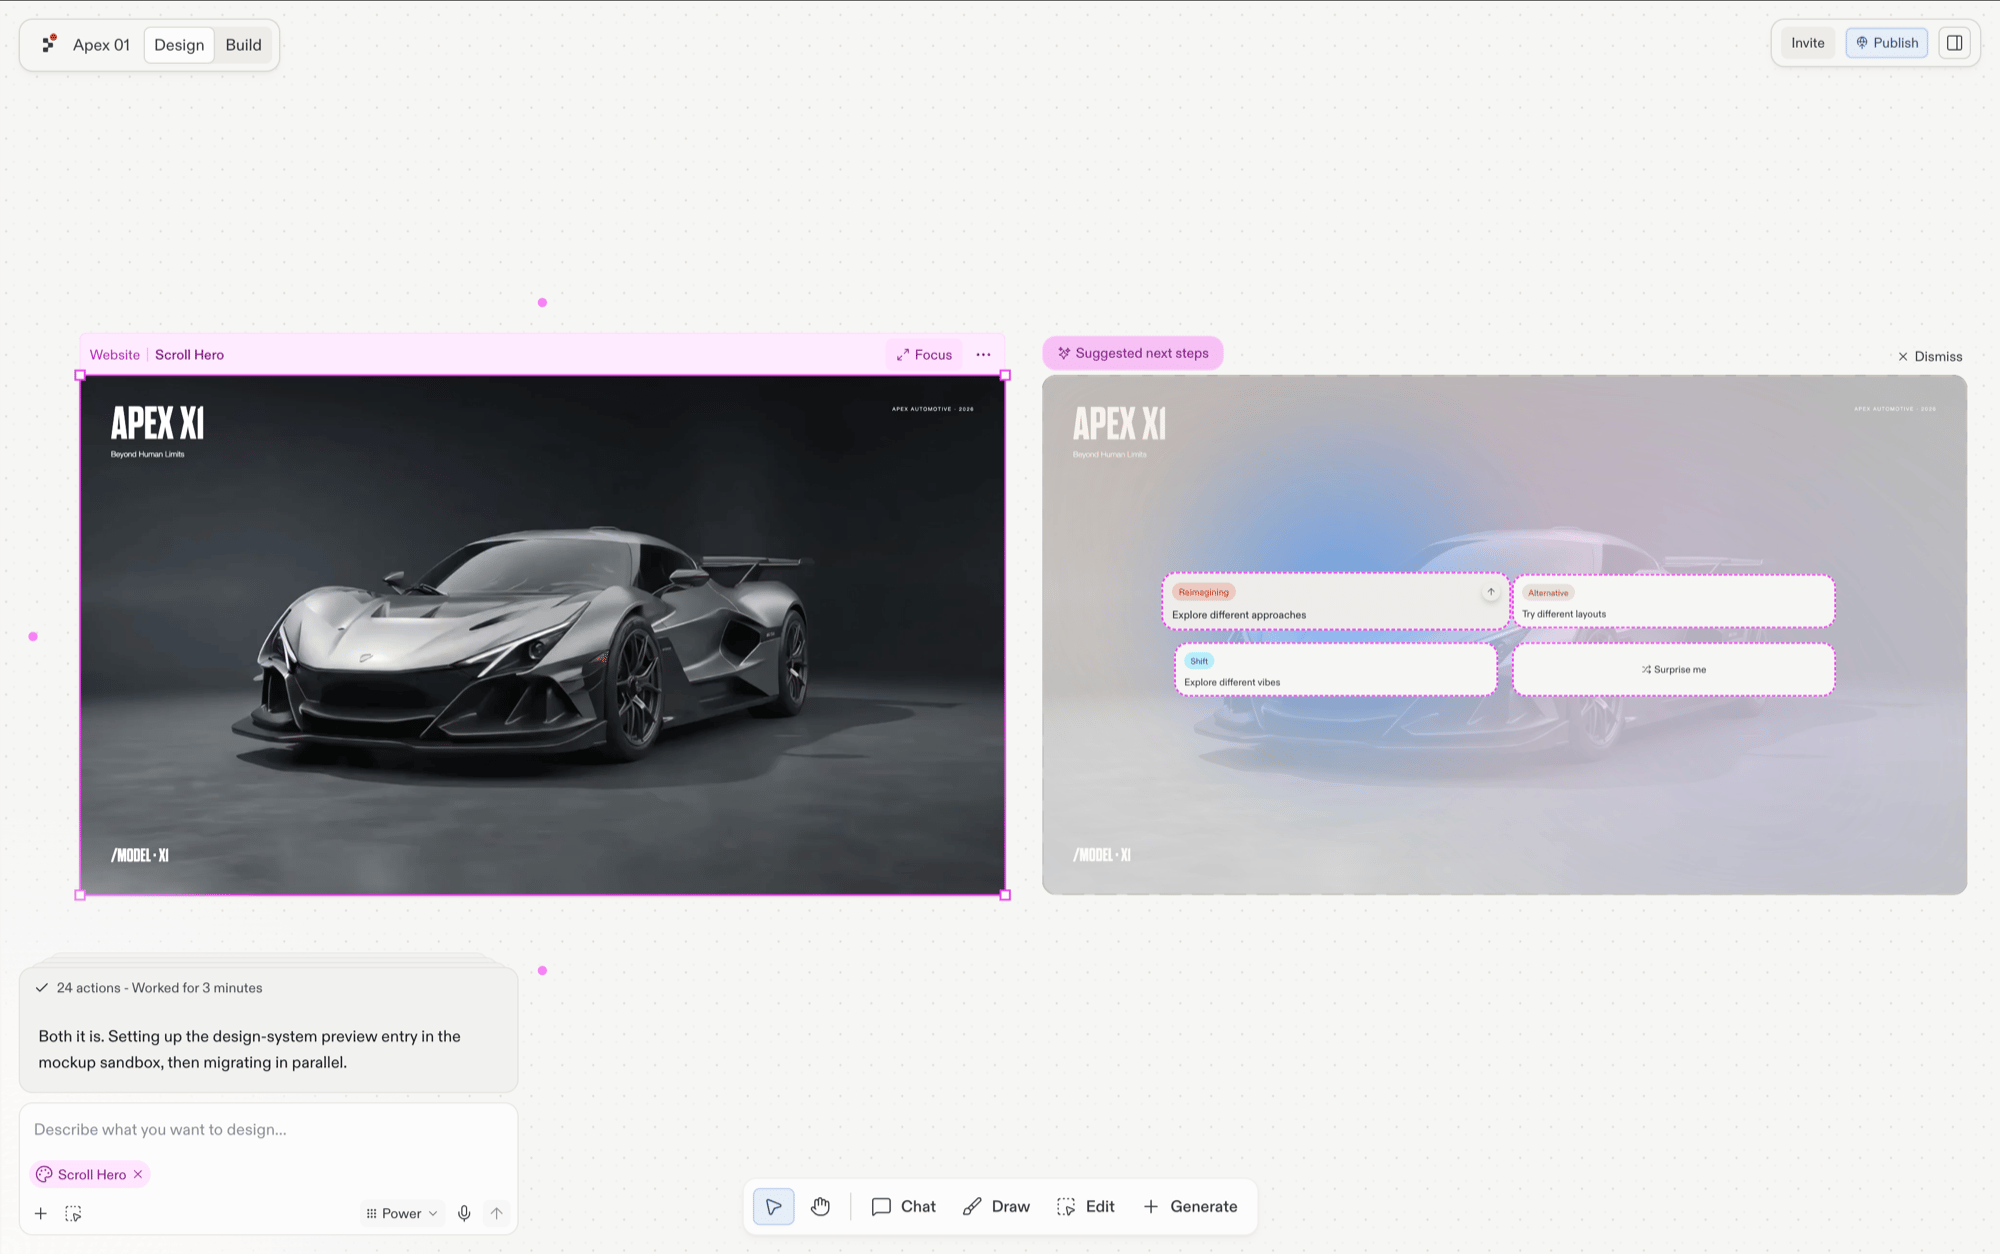2000x1254 pixels.
Task: Open the Power model dropdown
Action: click(402, 1214)
